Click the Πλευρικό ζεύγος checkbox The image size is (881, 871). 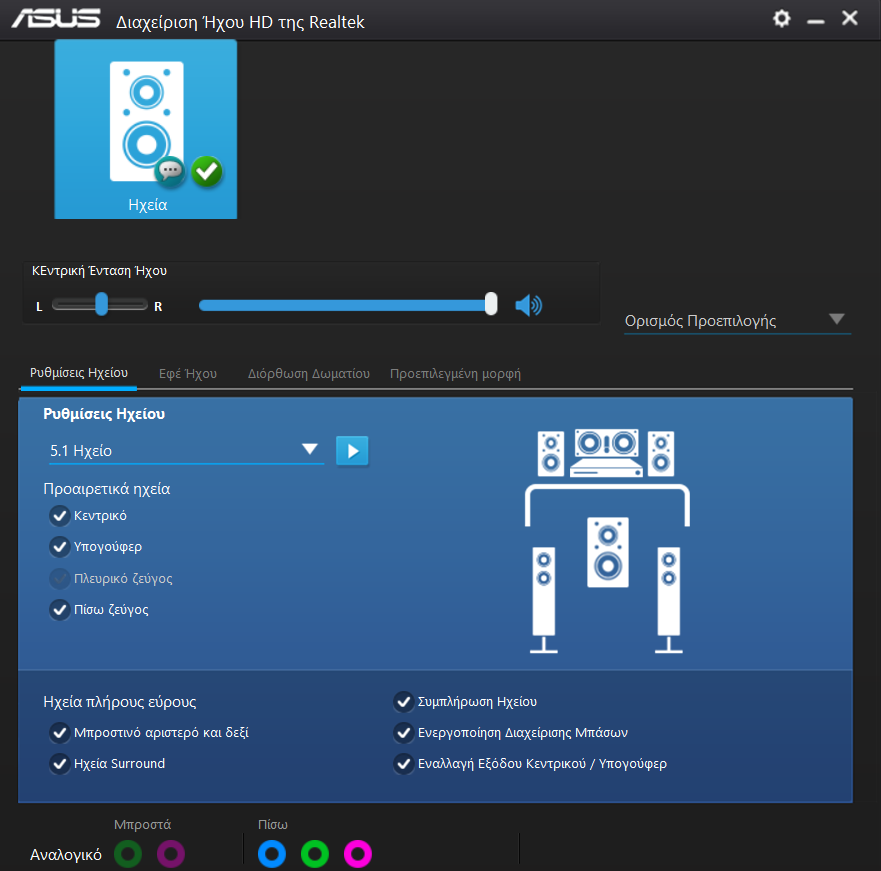pyautogui.click(x=60, y=578)
